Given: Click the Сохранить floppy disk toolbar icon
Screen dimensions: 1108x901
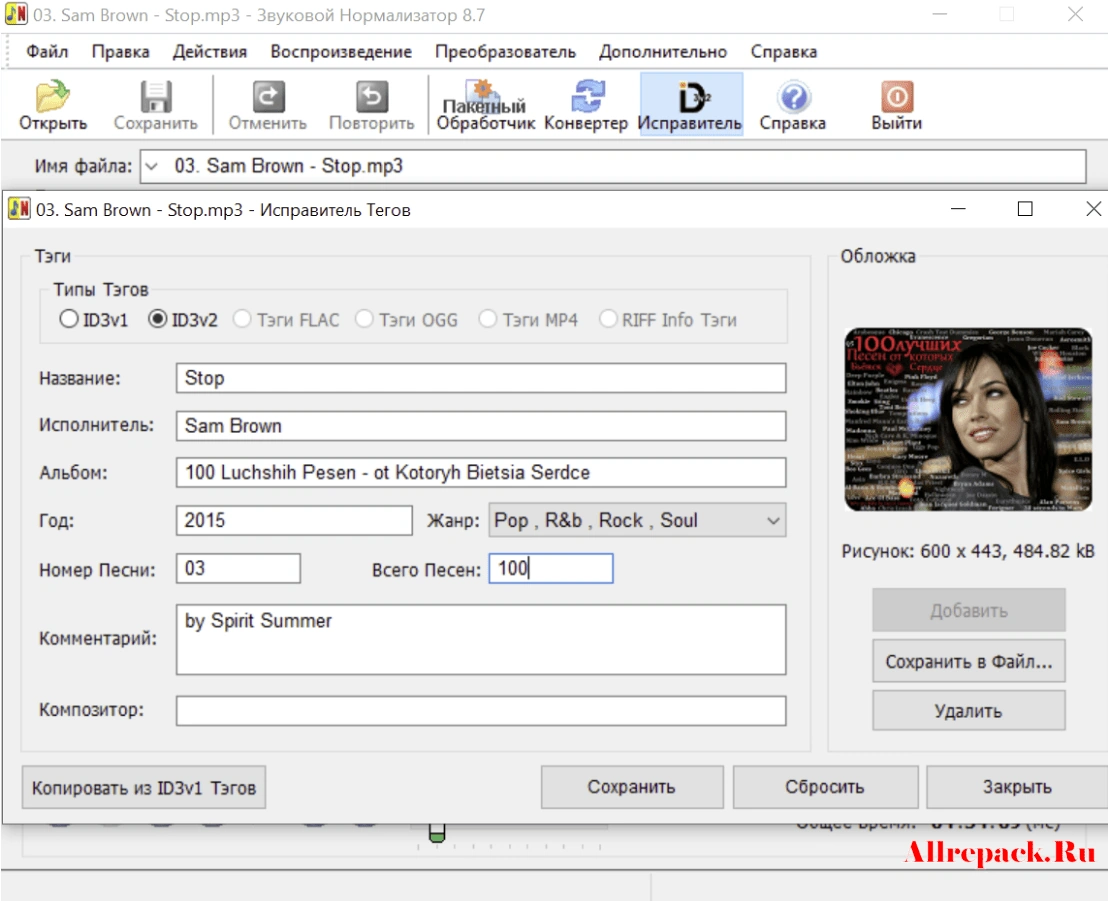Looking at the screenshot, I should coord(155,97).
